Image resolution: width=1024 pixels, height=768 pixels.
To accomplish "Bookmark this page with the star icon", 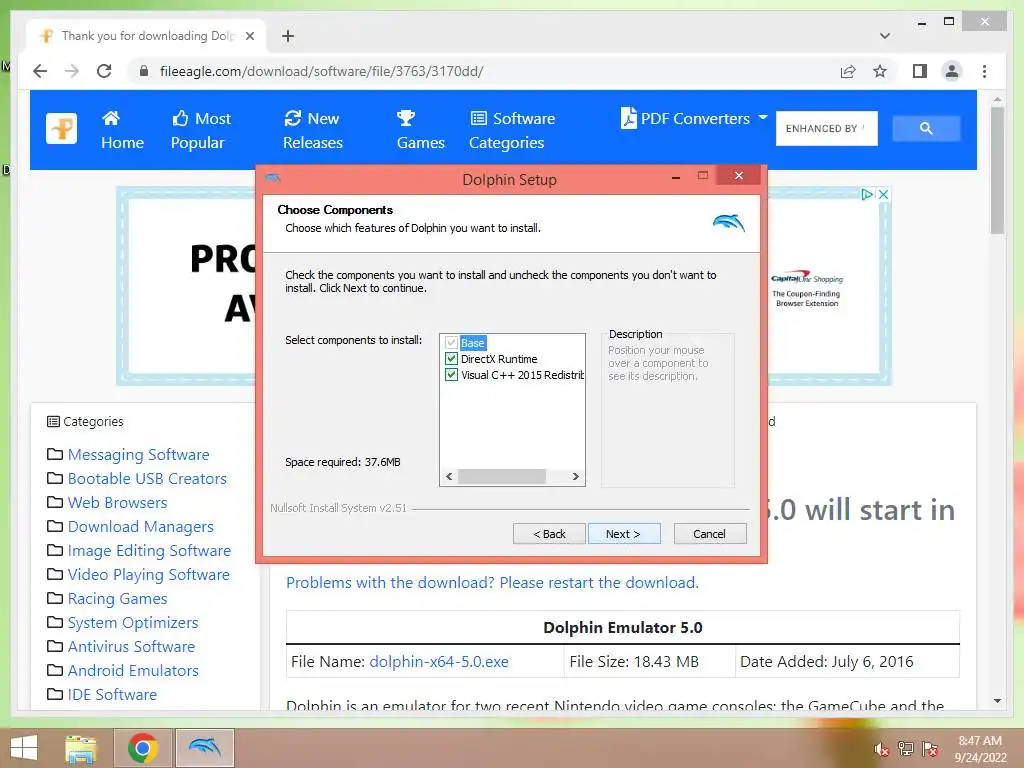I will 880,71.
